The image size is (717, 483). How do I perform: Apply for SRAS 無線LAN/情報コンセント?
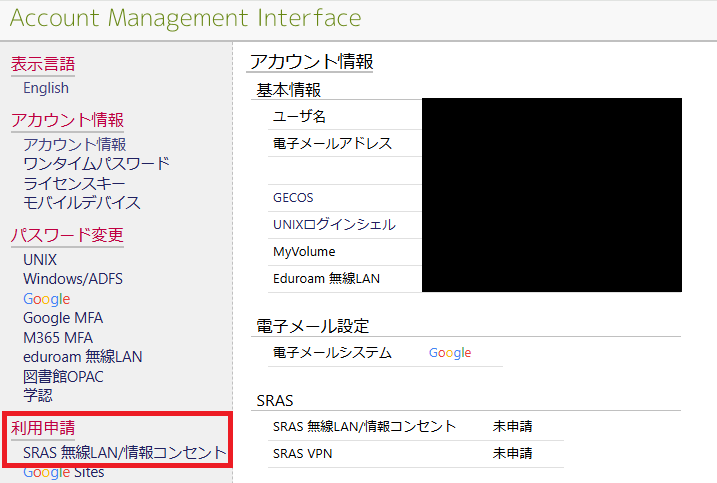click(x=124, y=453)
